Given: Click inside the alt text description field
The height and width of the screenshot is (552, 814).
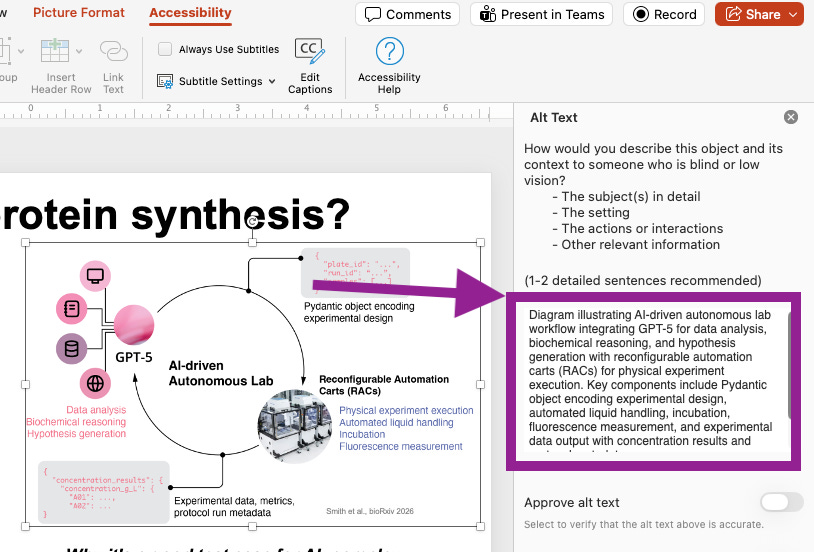Looking at the screenshot, I should point(654,382).
